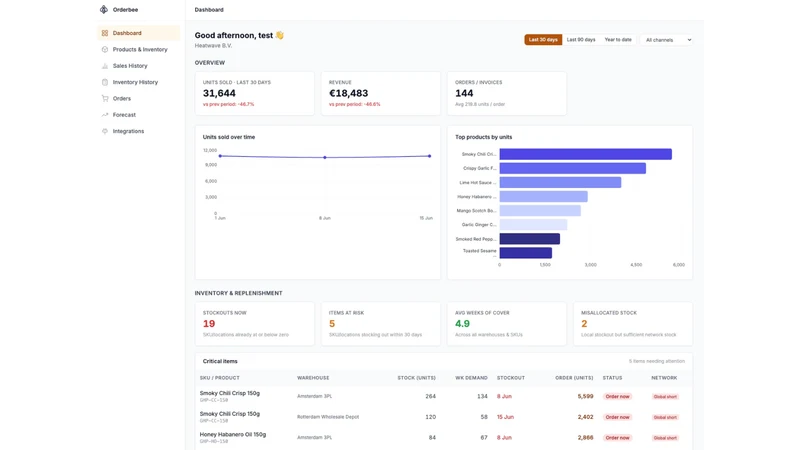Click the ORDER (UNITS) column header
The height and width of the screenshot is (450, 800).
574,378
